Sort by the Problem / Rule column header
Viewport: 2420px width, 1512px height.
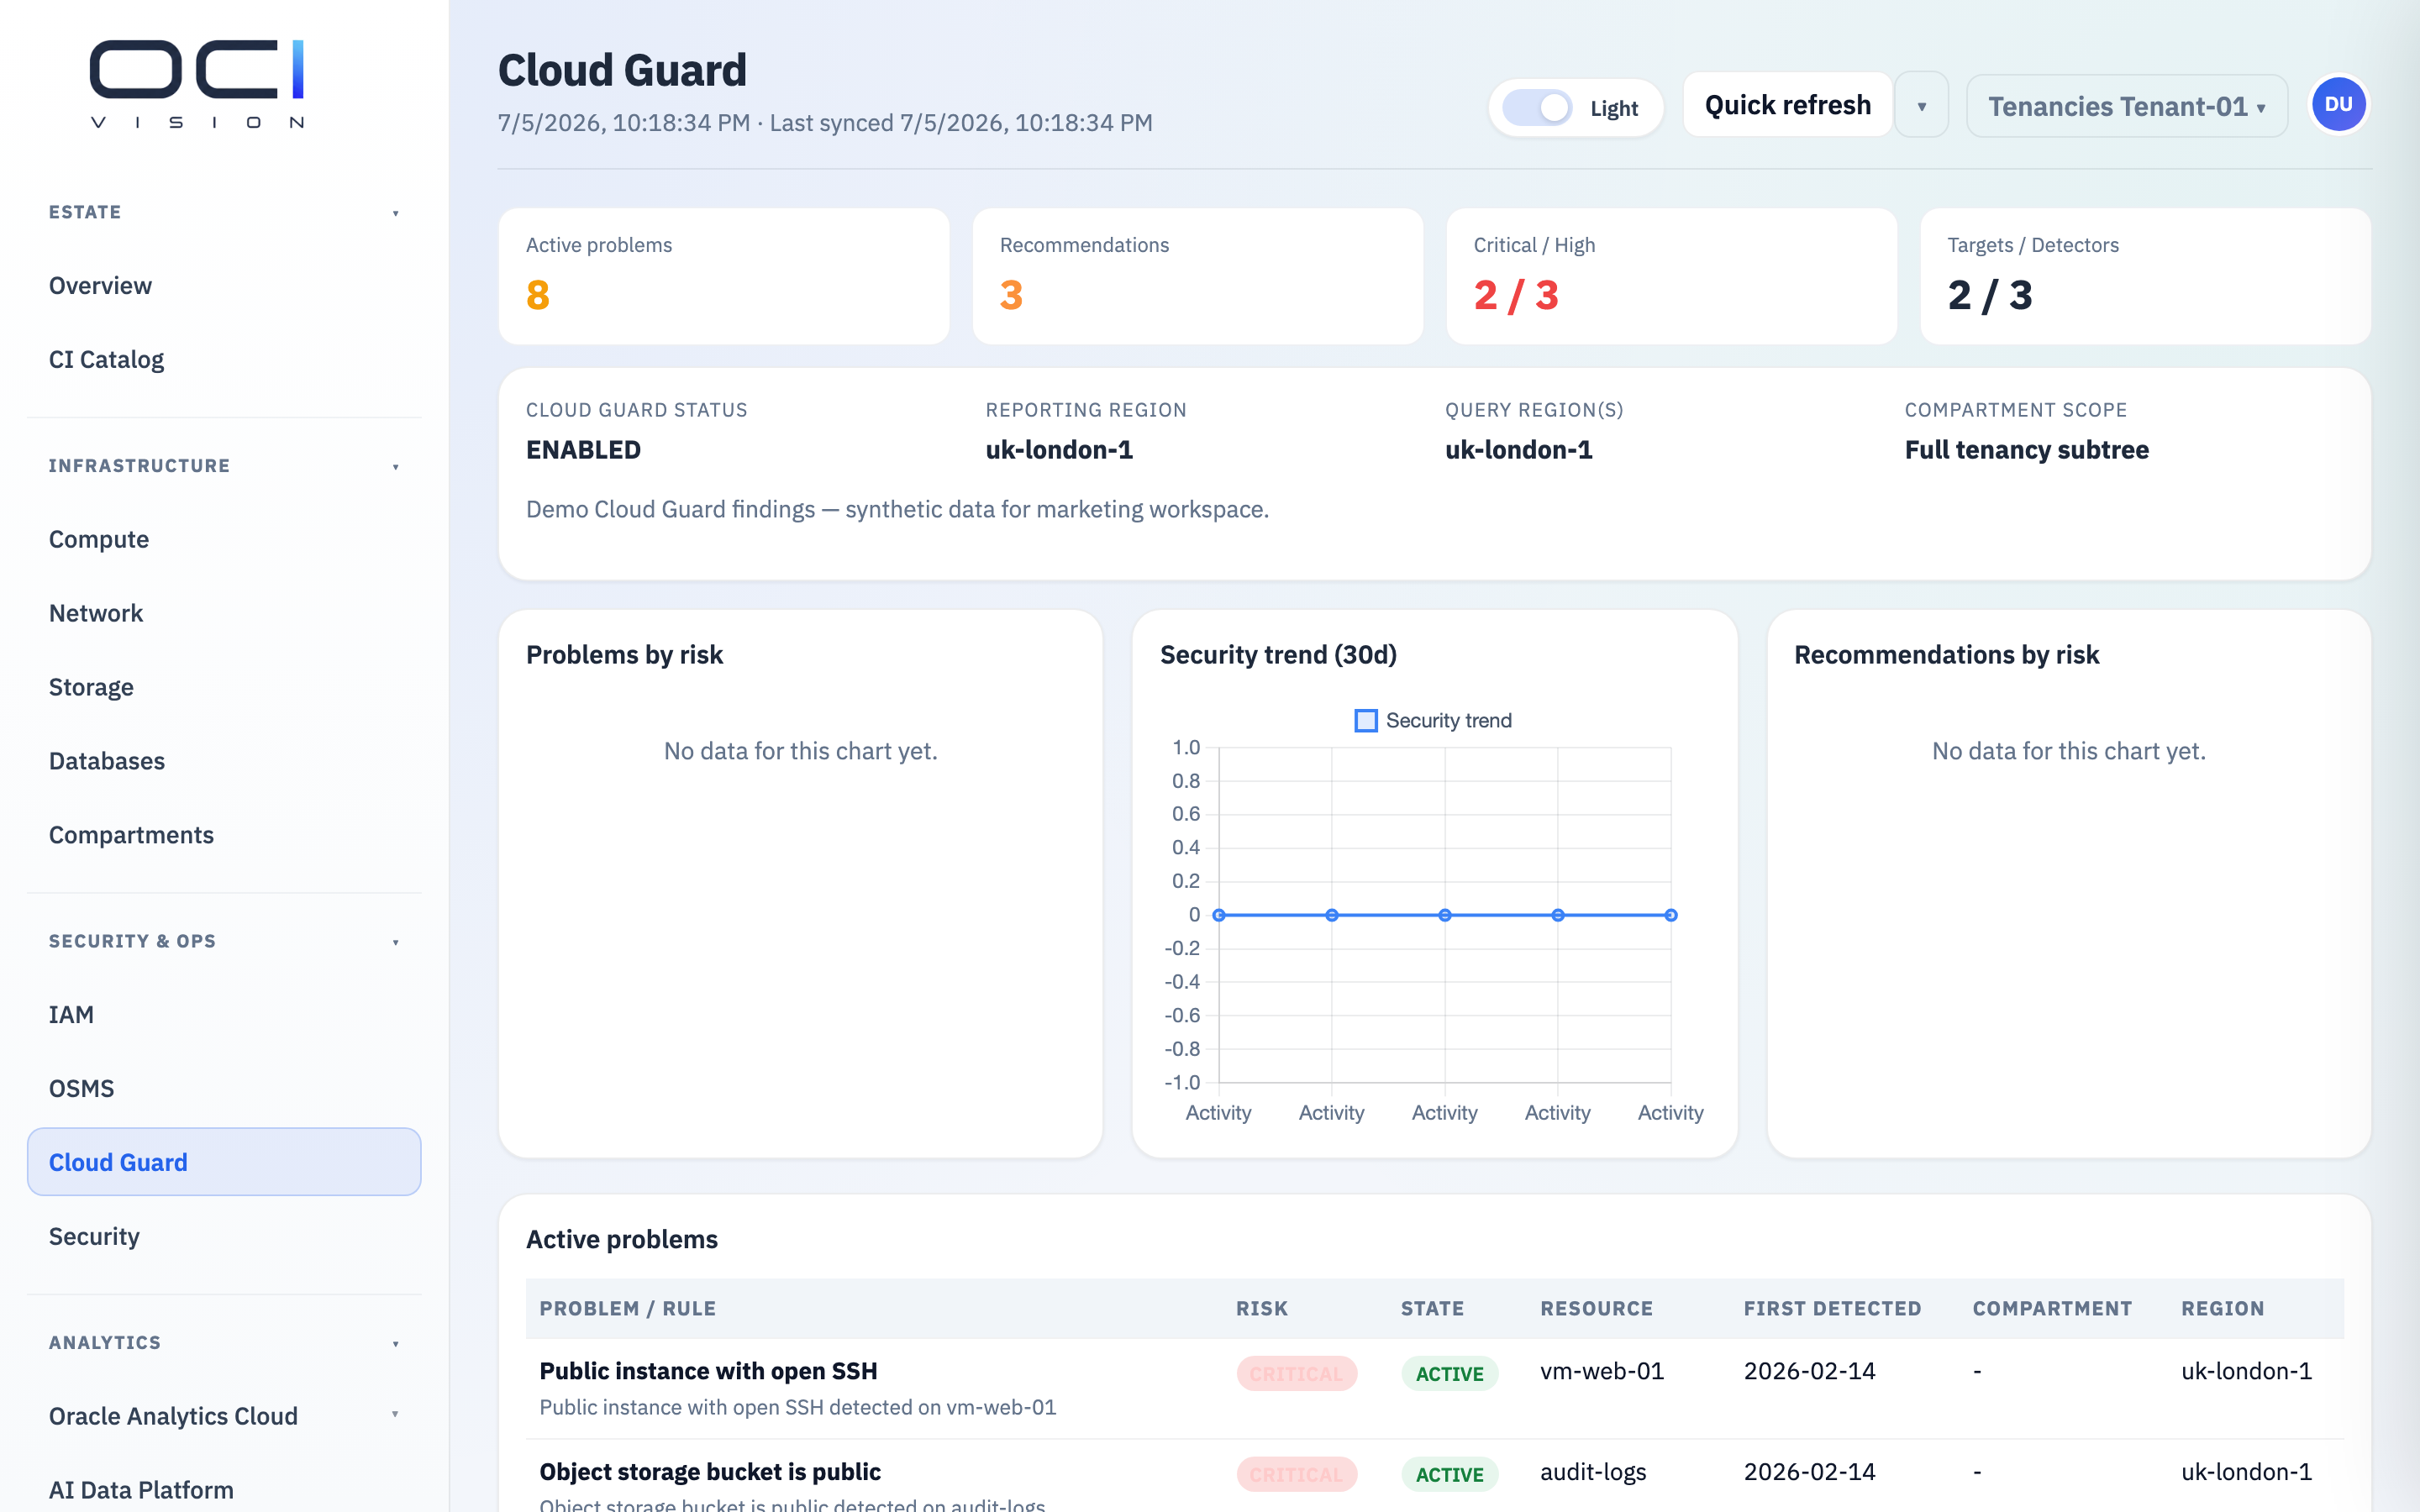pos(627,1308)
